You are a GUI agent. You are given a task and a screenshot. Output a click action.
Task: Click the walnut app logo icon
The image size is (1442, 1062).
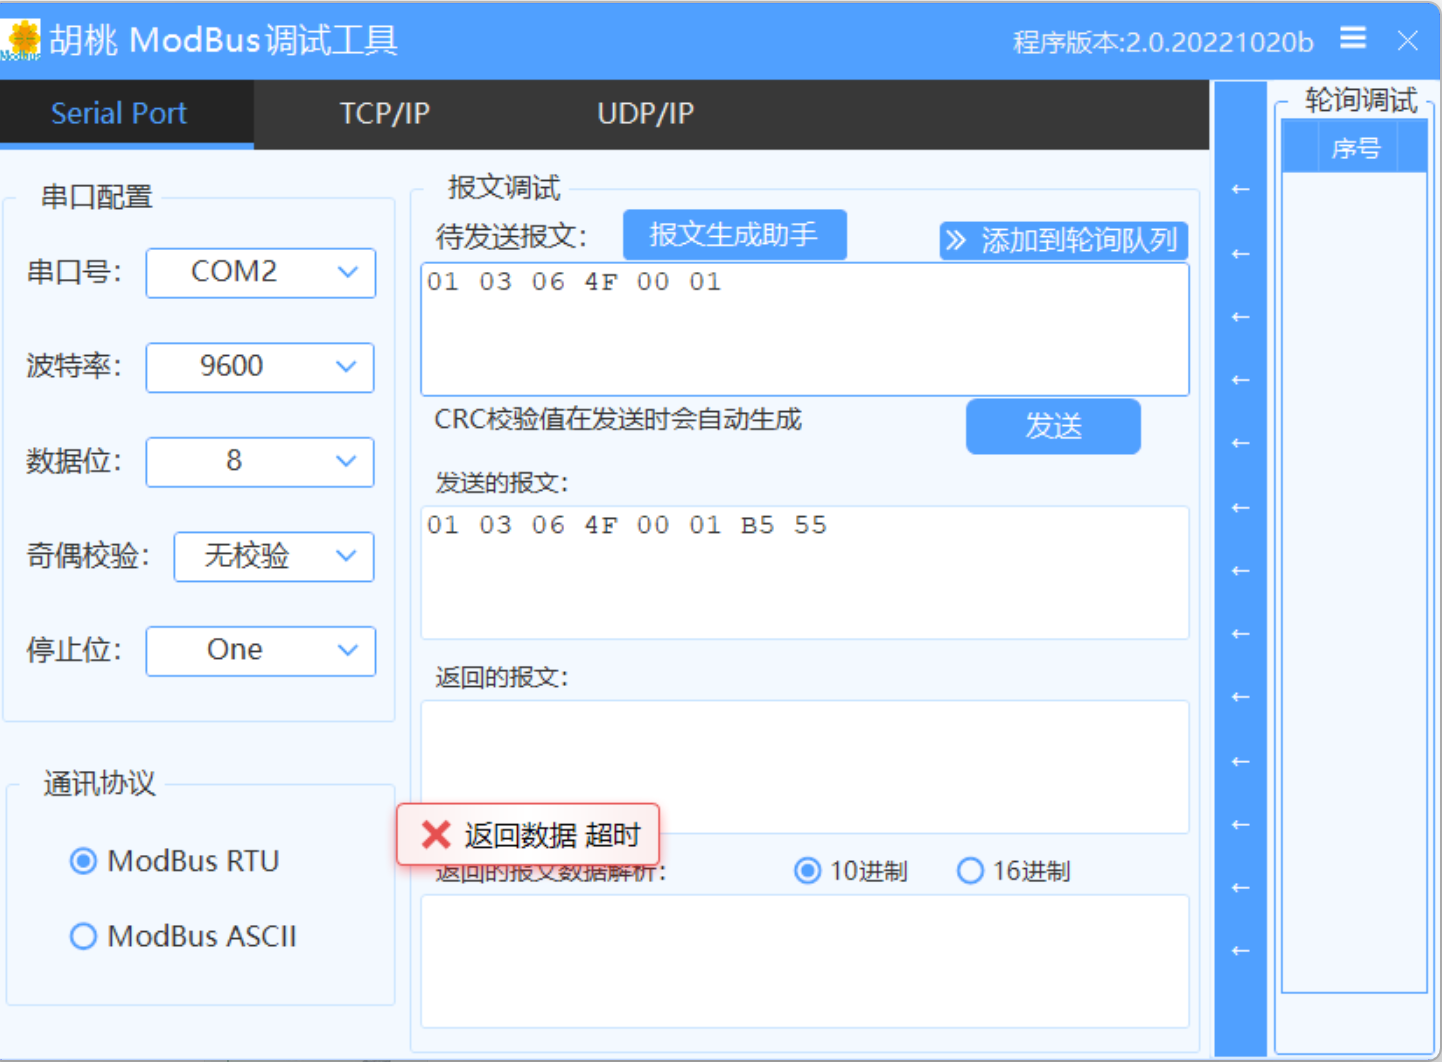tap(22, 39)
